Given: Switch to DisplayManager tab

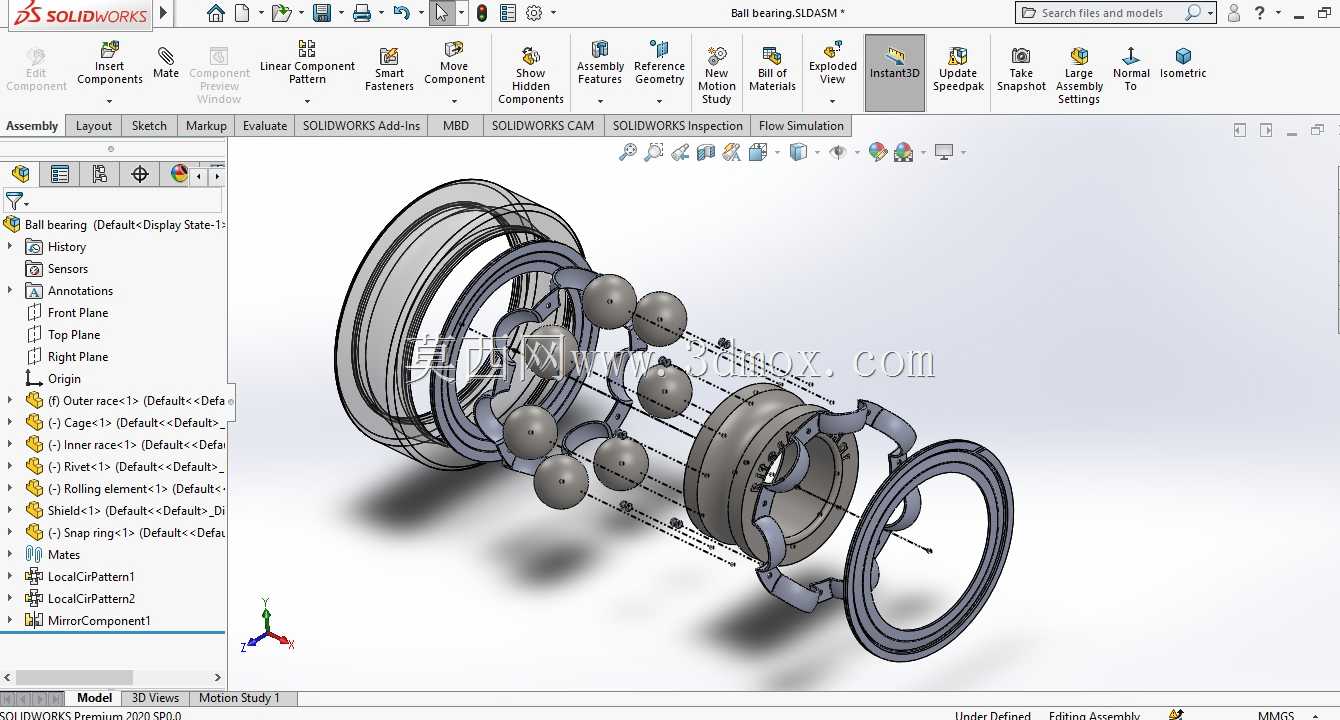Looking at the screenshot, I should pos(178,174).
